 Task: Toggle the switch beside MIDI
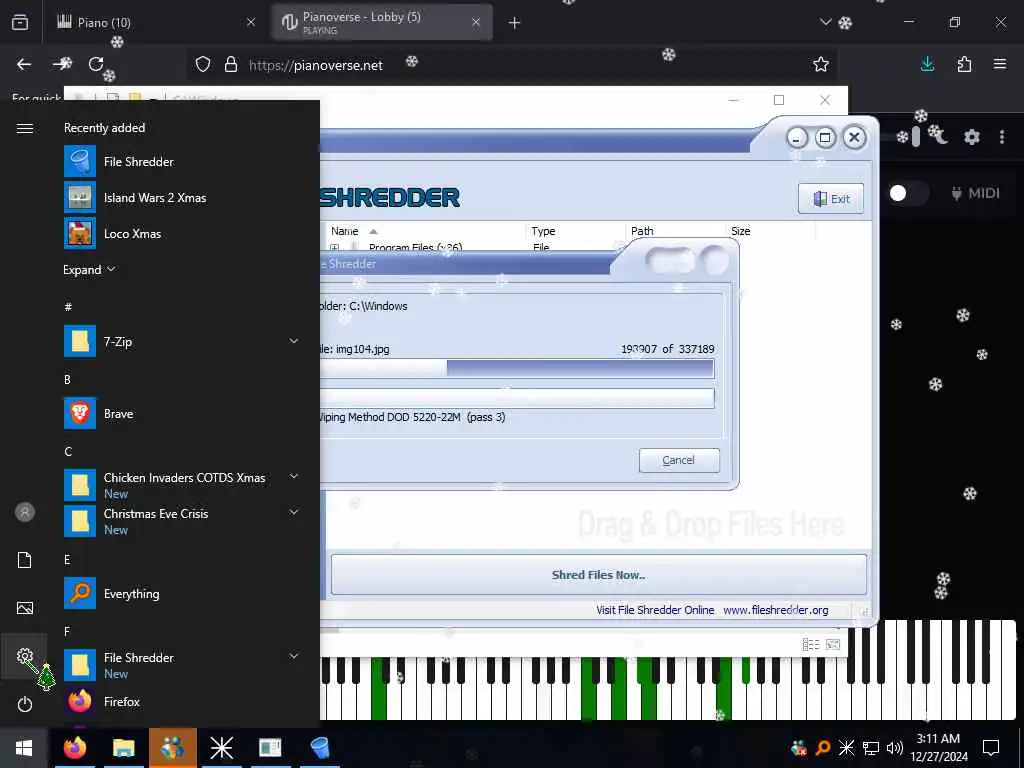point(908,193)
